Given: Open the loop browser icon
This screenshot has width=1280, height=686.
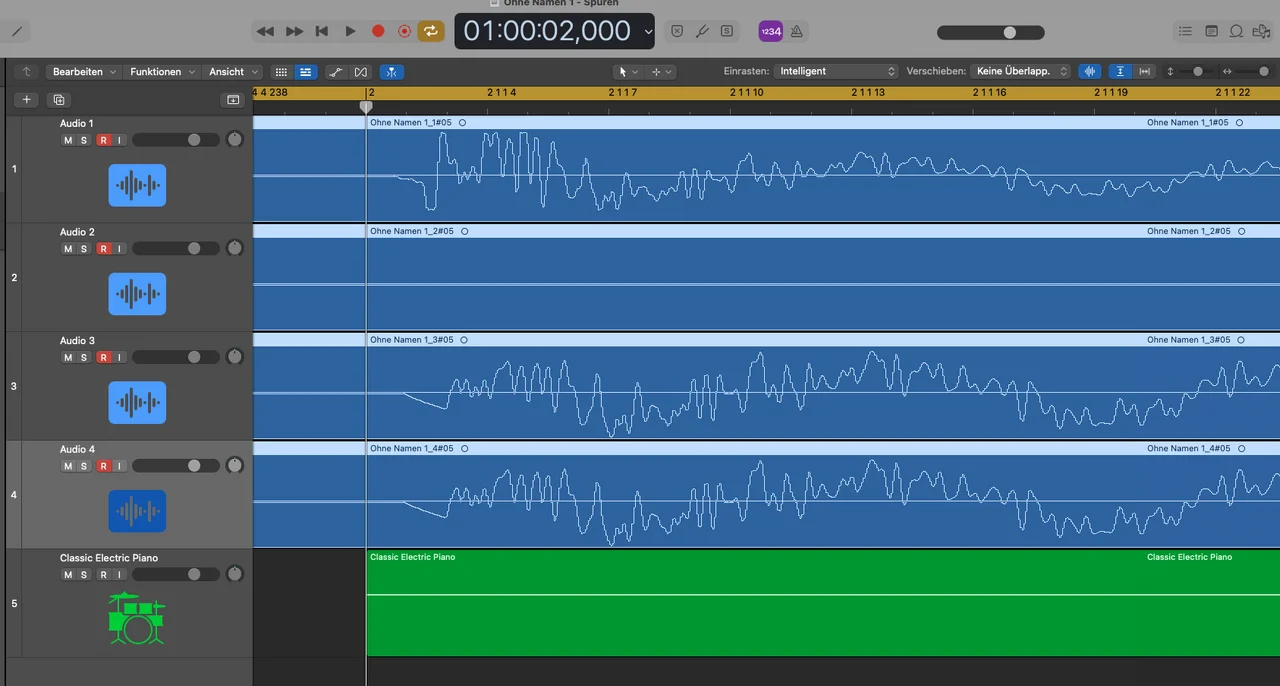Looking at the screenshot, I should (x=1236, y=31).
